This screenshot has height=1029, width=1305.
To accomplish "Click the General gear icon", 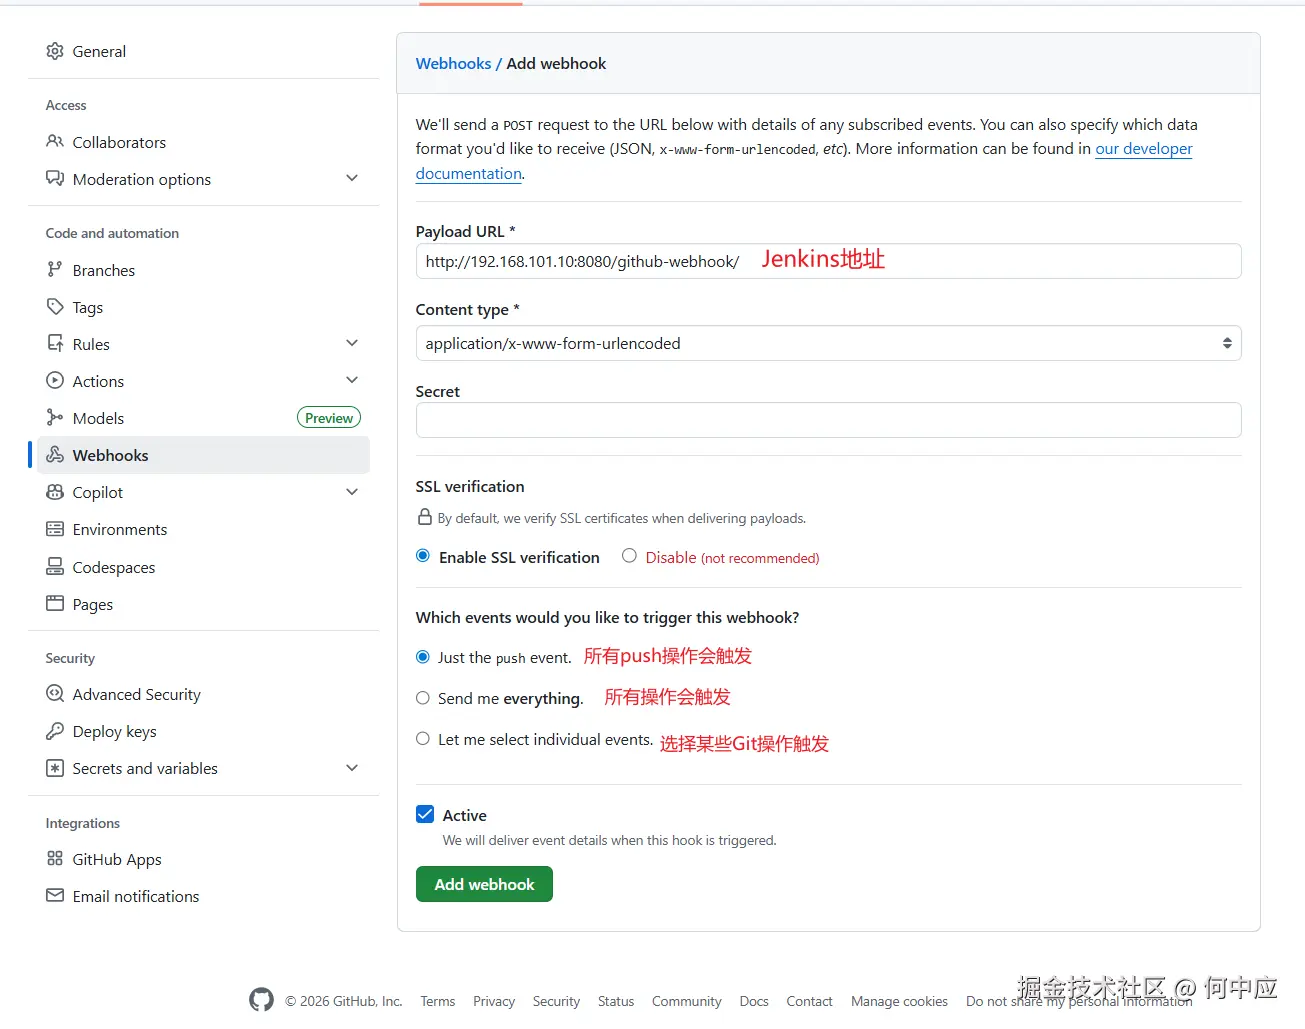I will [55, 51].
